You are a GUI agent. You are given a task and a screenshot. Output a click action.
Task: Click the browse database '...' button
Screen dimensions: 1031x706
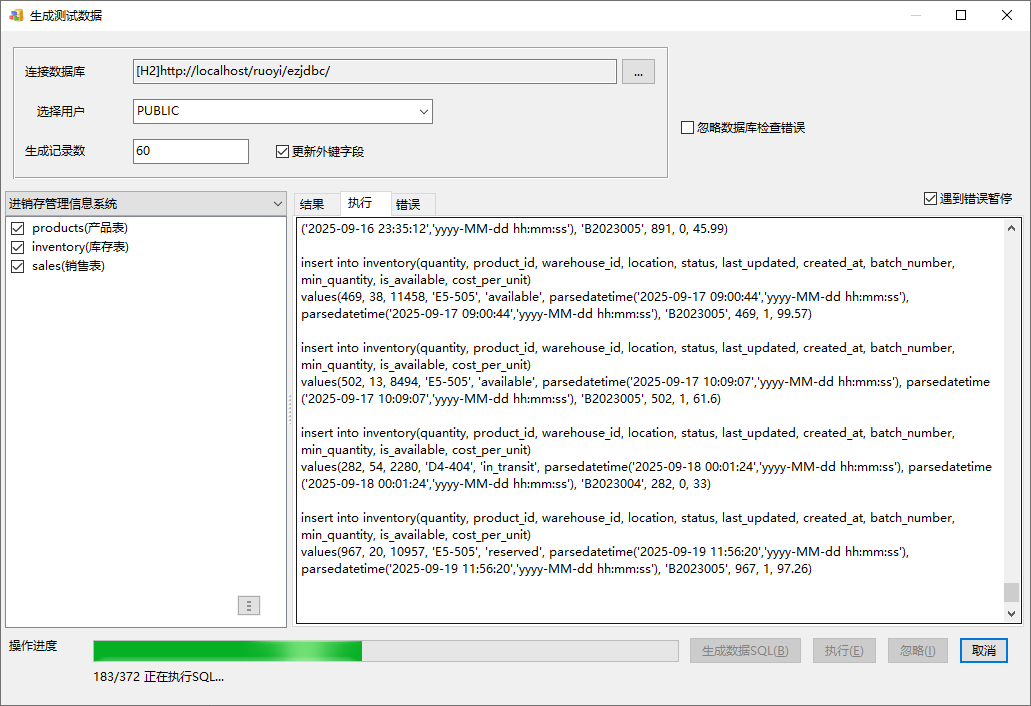point(638,71)
